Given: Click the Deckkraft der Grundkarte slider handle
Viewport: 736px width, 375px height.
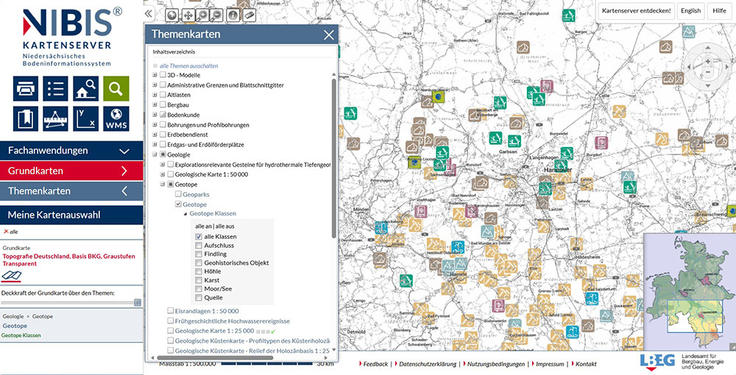Looking at the screenshot, I should click(138, 303).
